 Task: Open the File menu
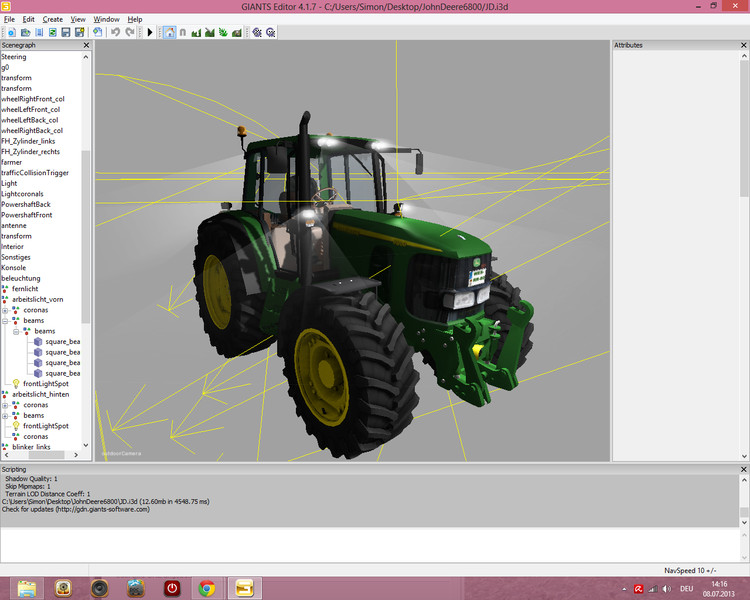click(x=9, y=19)
